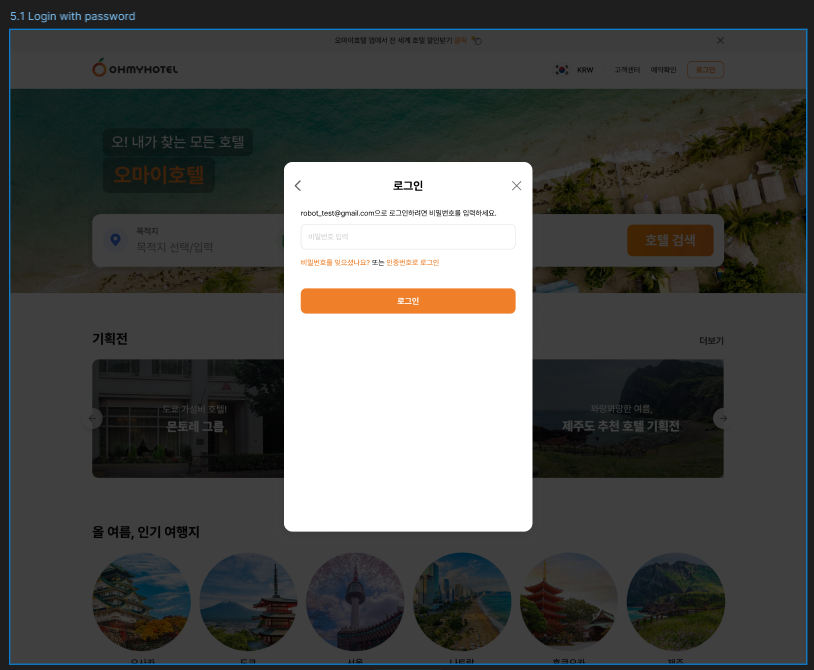Choose login with verification code link
The width and height of the screenshot is (814, 670).
pos(413,263)
